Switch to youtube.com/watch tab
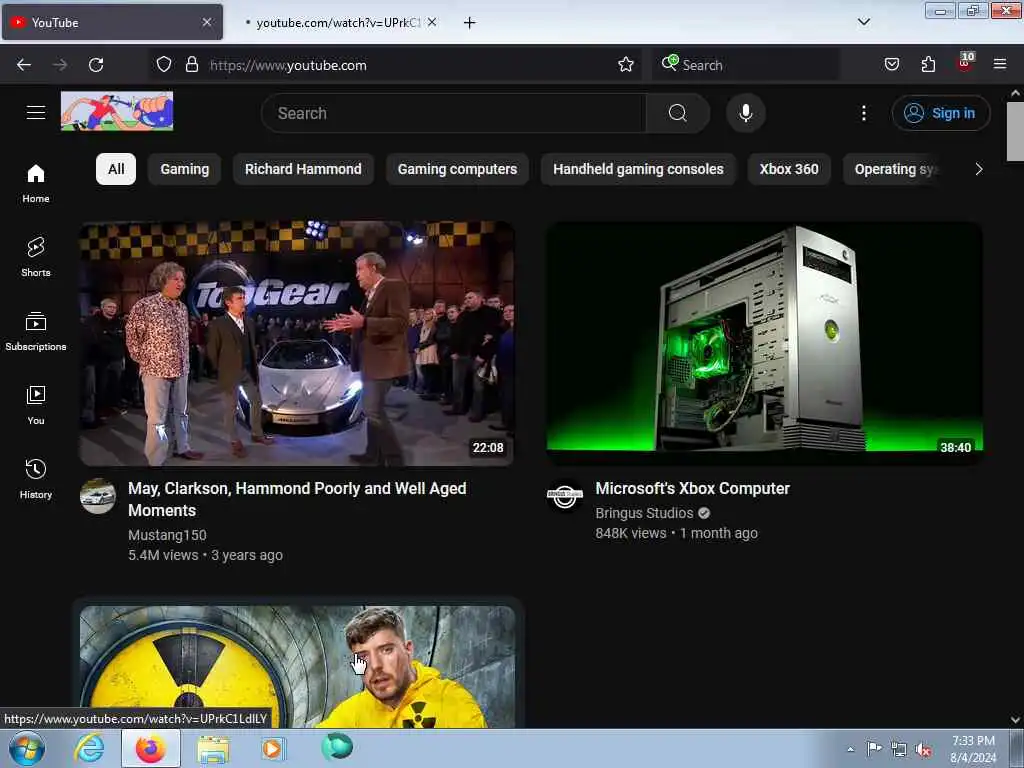The width and height of the screenshot is (1024, 768). coord(338,22)
